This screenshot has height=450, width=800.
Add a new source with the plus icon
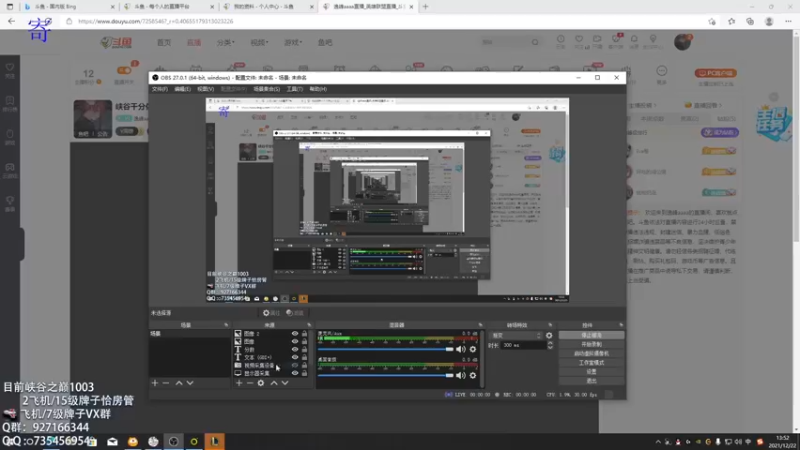click(239, 383)
